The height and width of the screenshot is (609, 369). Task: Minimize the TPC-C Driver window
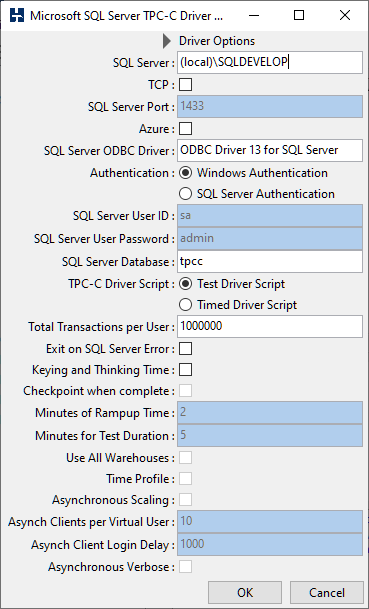coord(254,16)
